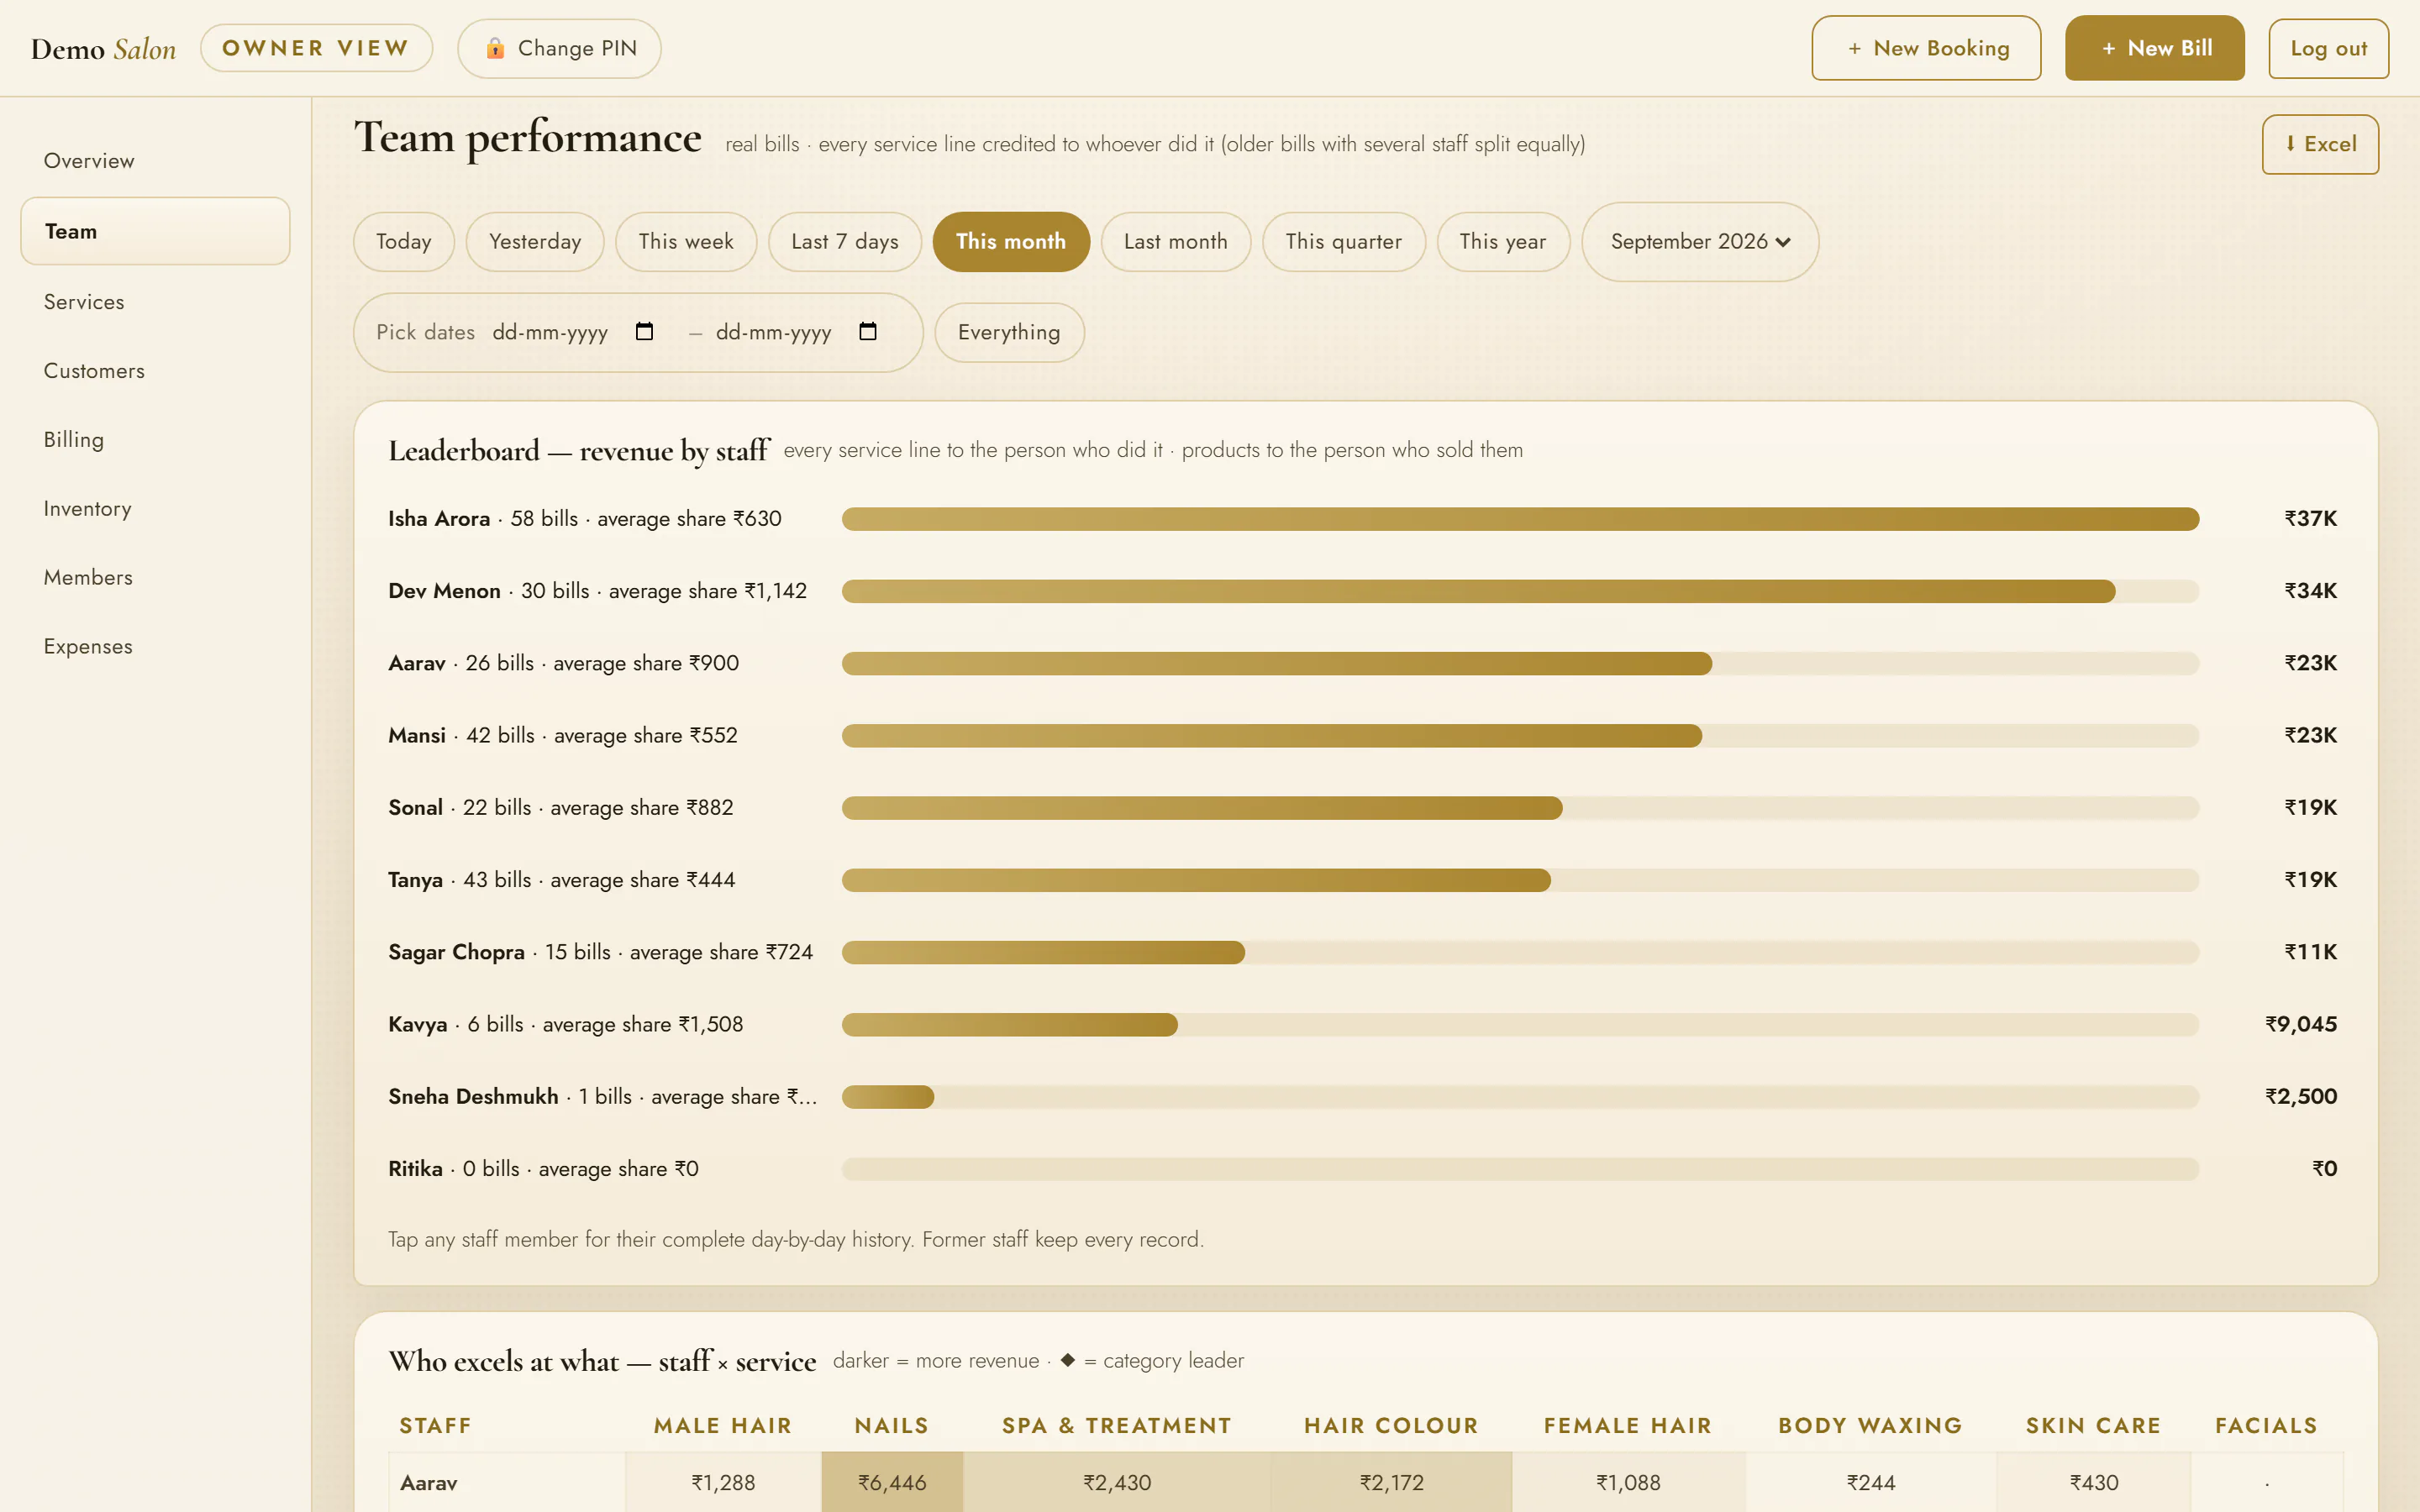Click the HAIR COLOUR column header
The width and height of the screenshot is (2420, 1512).
[x=1391, y=1426]
